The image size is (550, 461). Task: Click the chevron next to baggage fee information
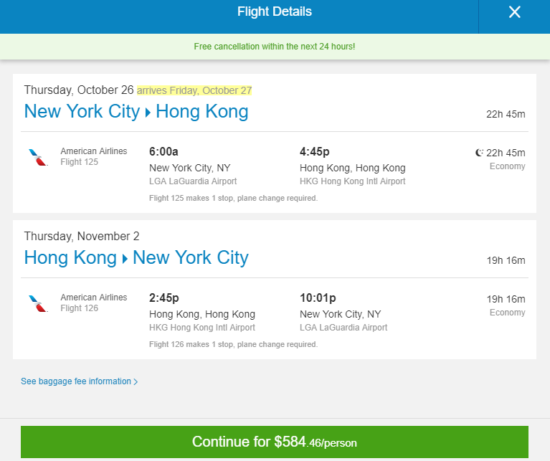point(135,382)
